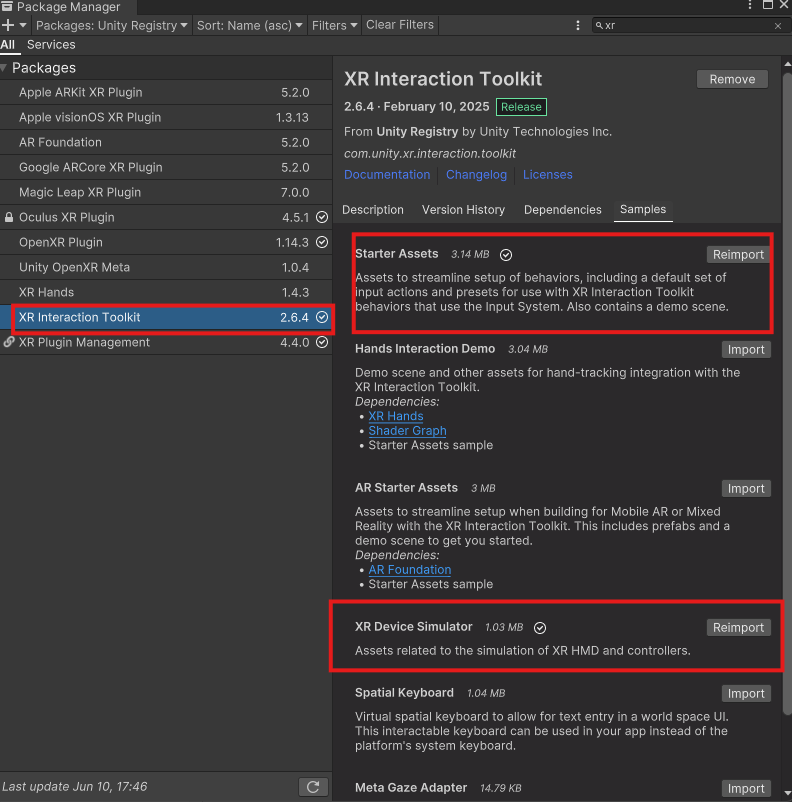
Task: Import the Hands Interaction Demo sample
Action: coord(746,350)
